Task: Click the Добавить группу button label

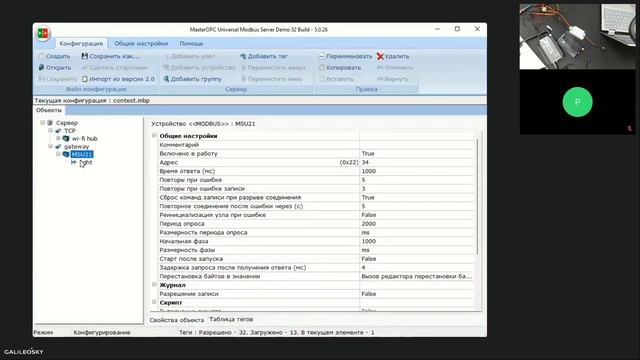Action: coord(196,79)
